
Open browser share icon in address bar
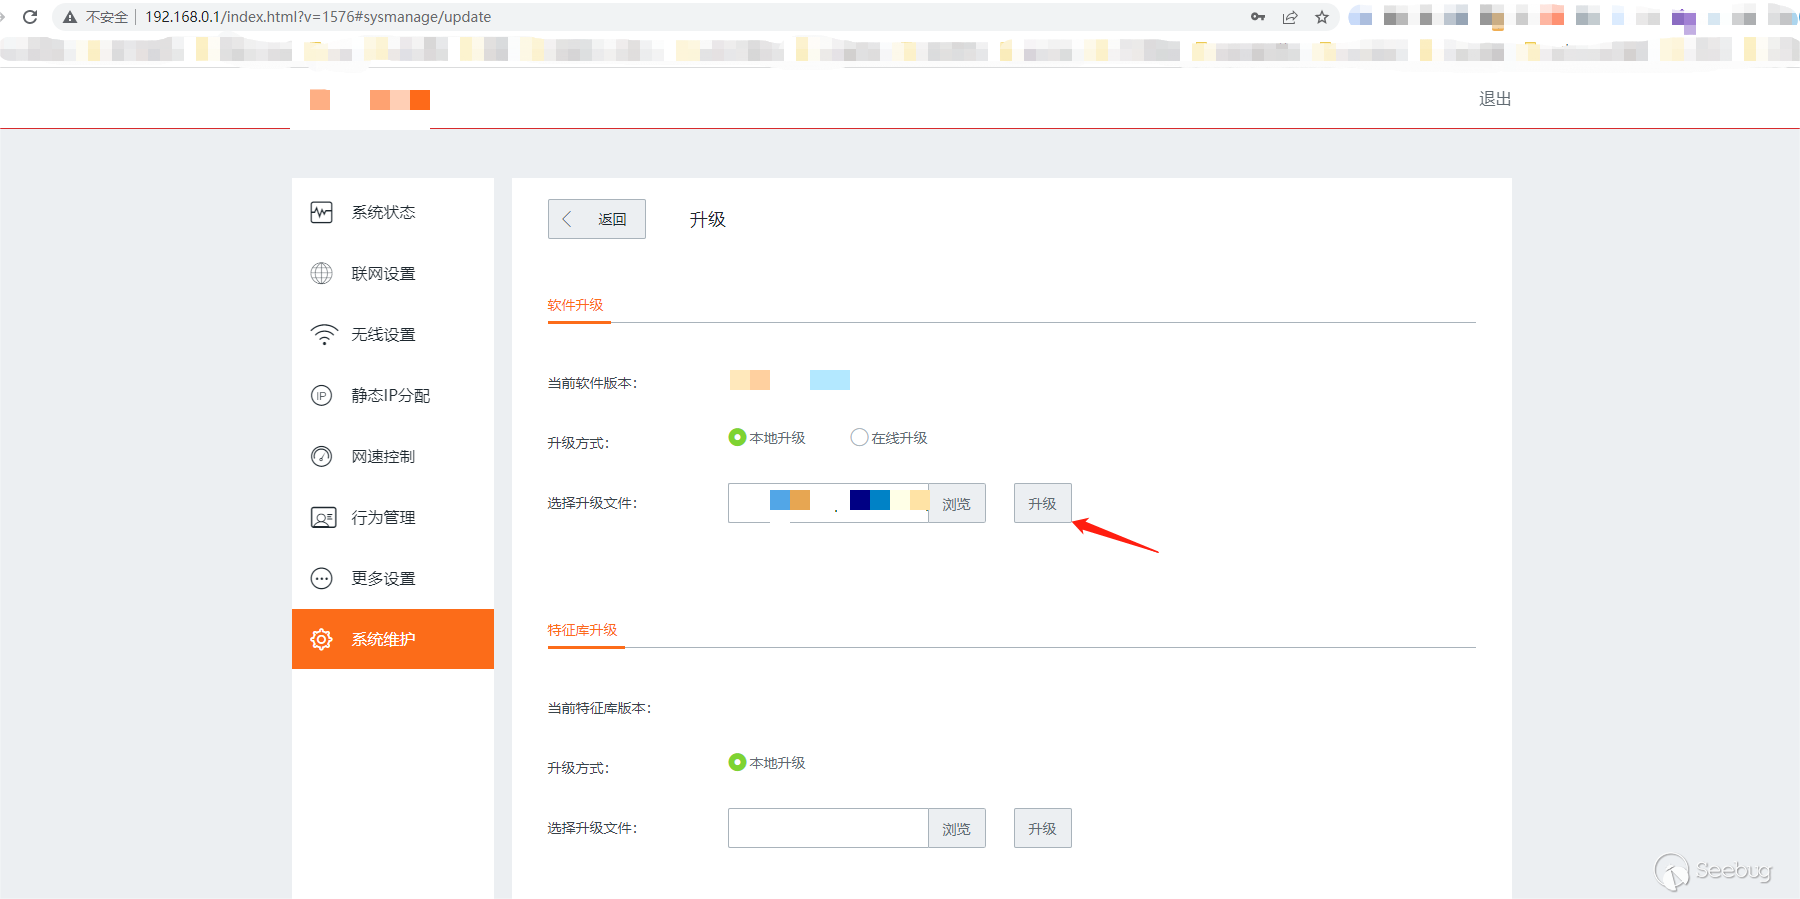tap(1290, 17)
